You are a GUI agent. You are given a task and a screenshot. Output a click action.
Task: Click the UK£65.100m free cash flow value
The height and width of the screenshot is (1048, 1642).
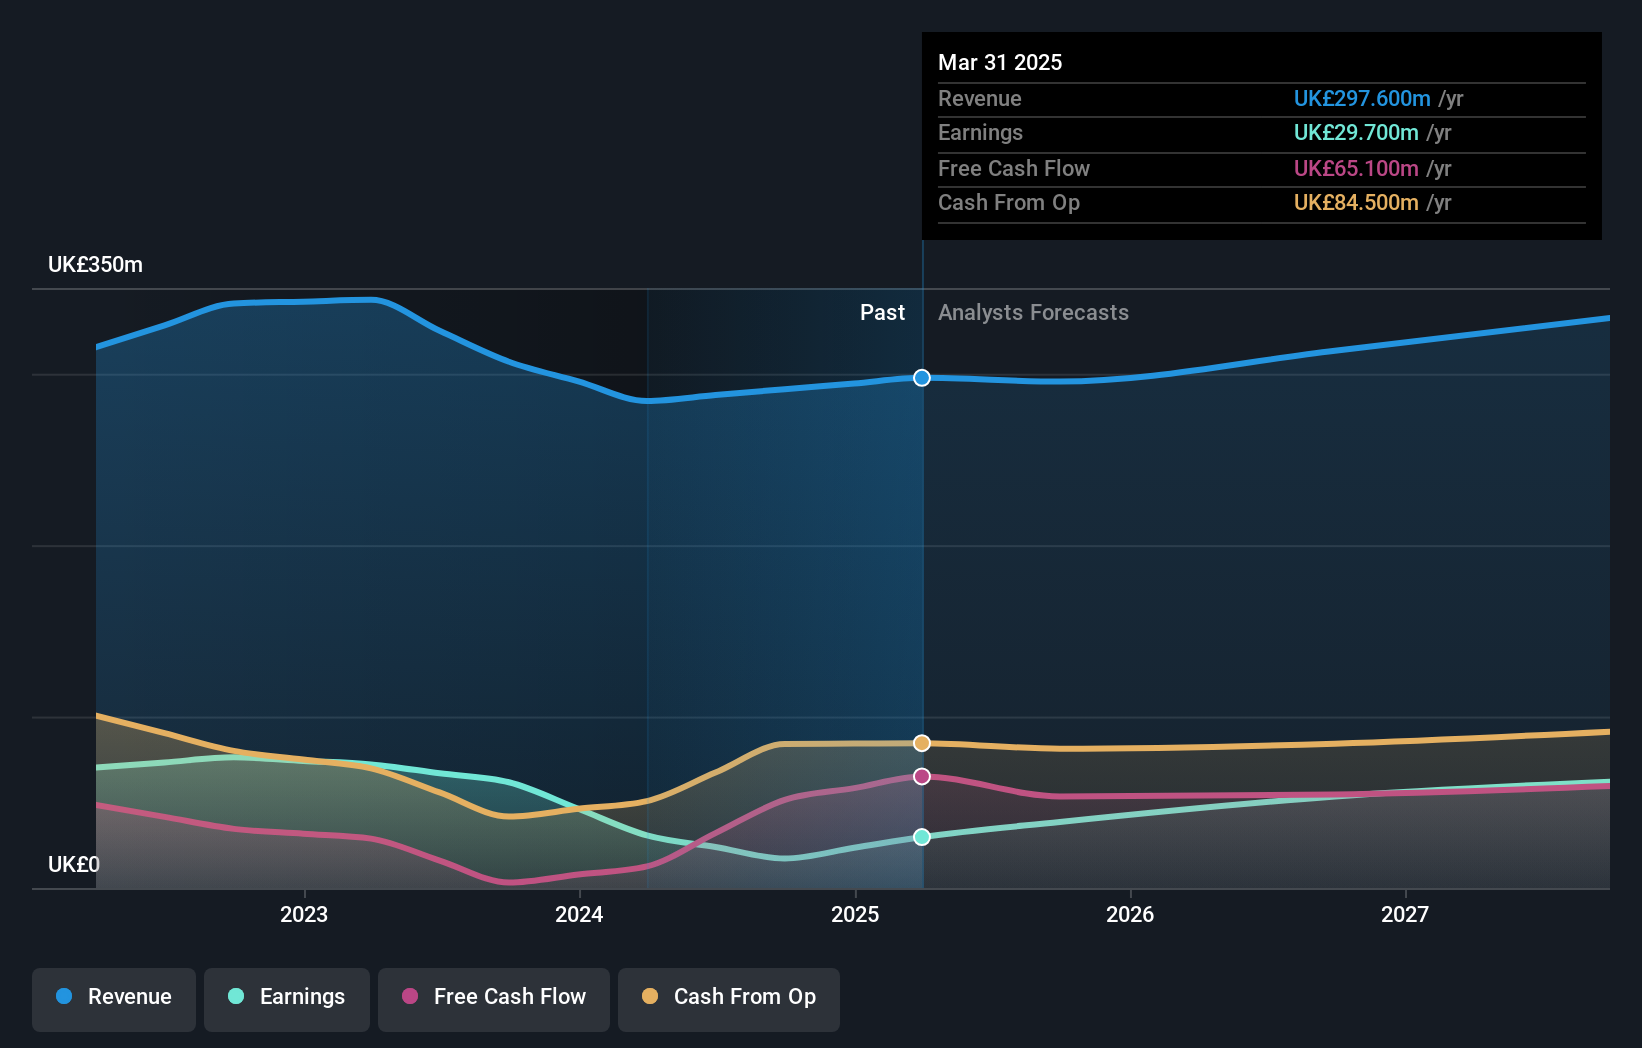click(x=1356, y=168)
